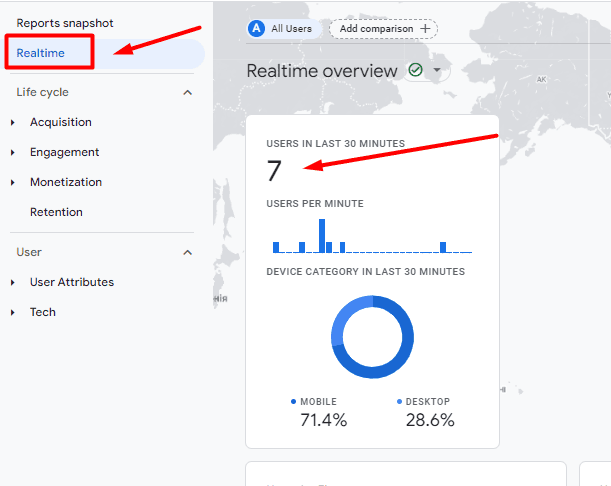
Task: Click Add comparison button
Action: 383,29
